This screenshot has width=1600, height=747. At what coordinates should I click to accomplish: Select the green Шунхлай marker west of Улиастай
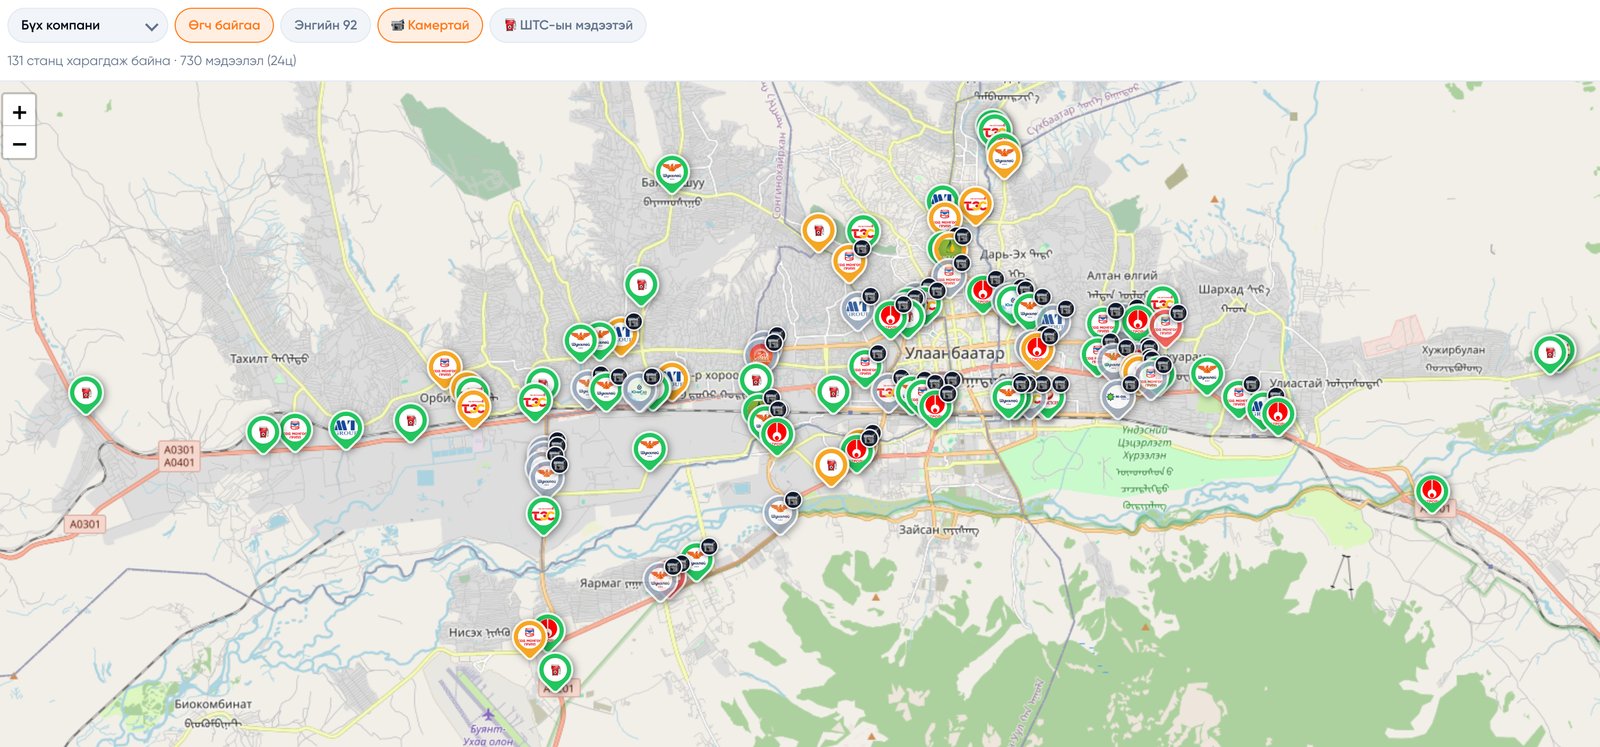(x=1207, y=374)
